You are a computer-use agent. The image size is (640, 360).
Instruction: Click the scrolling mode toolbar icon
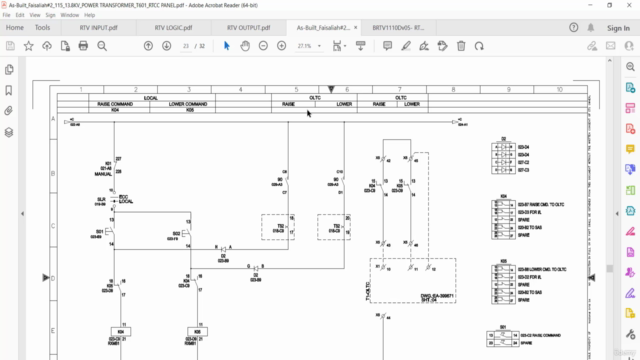(360, 46)
